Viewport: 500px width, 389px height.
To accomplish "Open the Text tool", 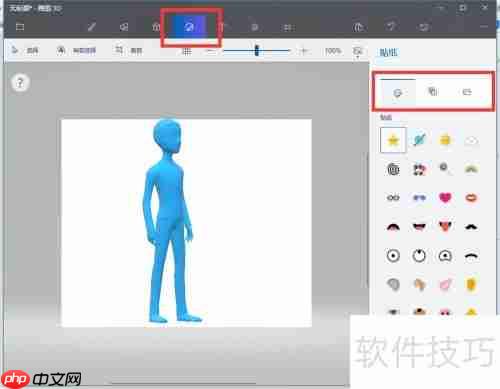I will 223,27.
